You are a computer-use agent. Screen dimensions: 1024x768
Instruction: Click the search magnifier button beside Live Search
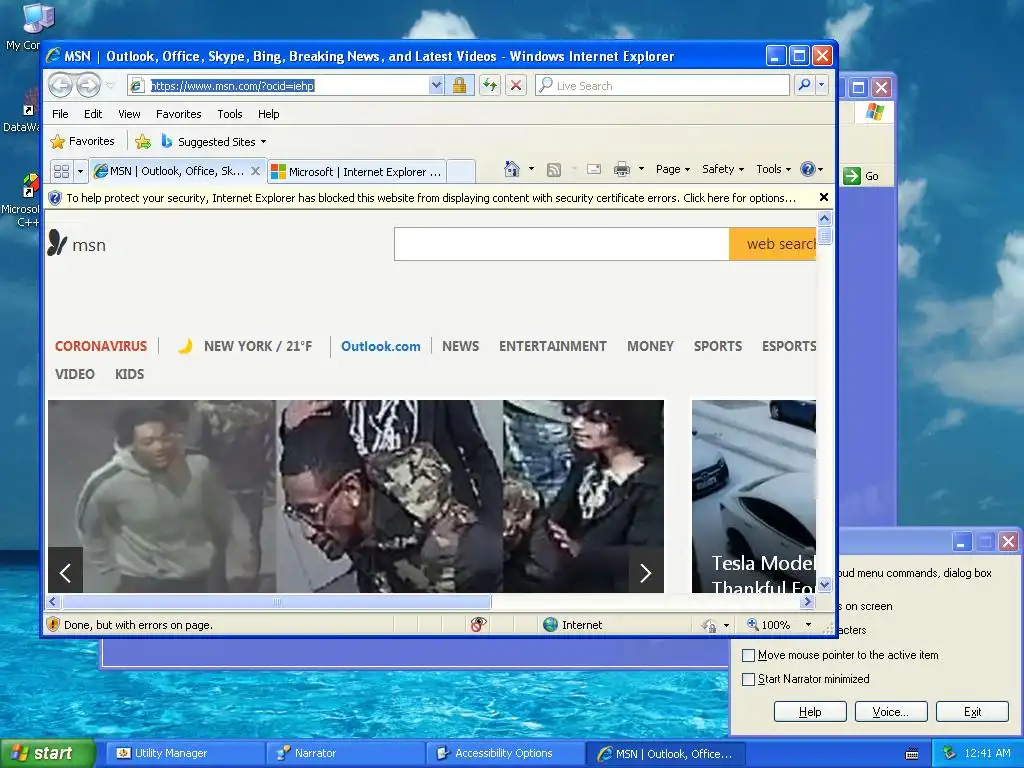[805, 86]
